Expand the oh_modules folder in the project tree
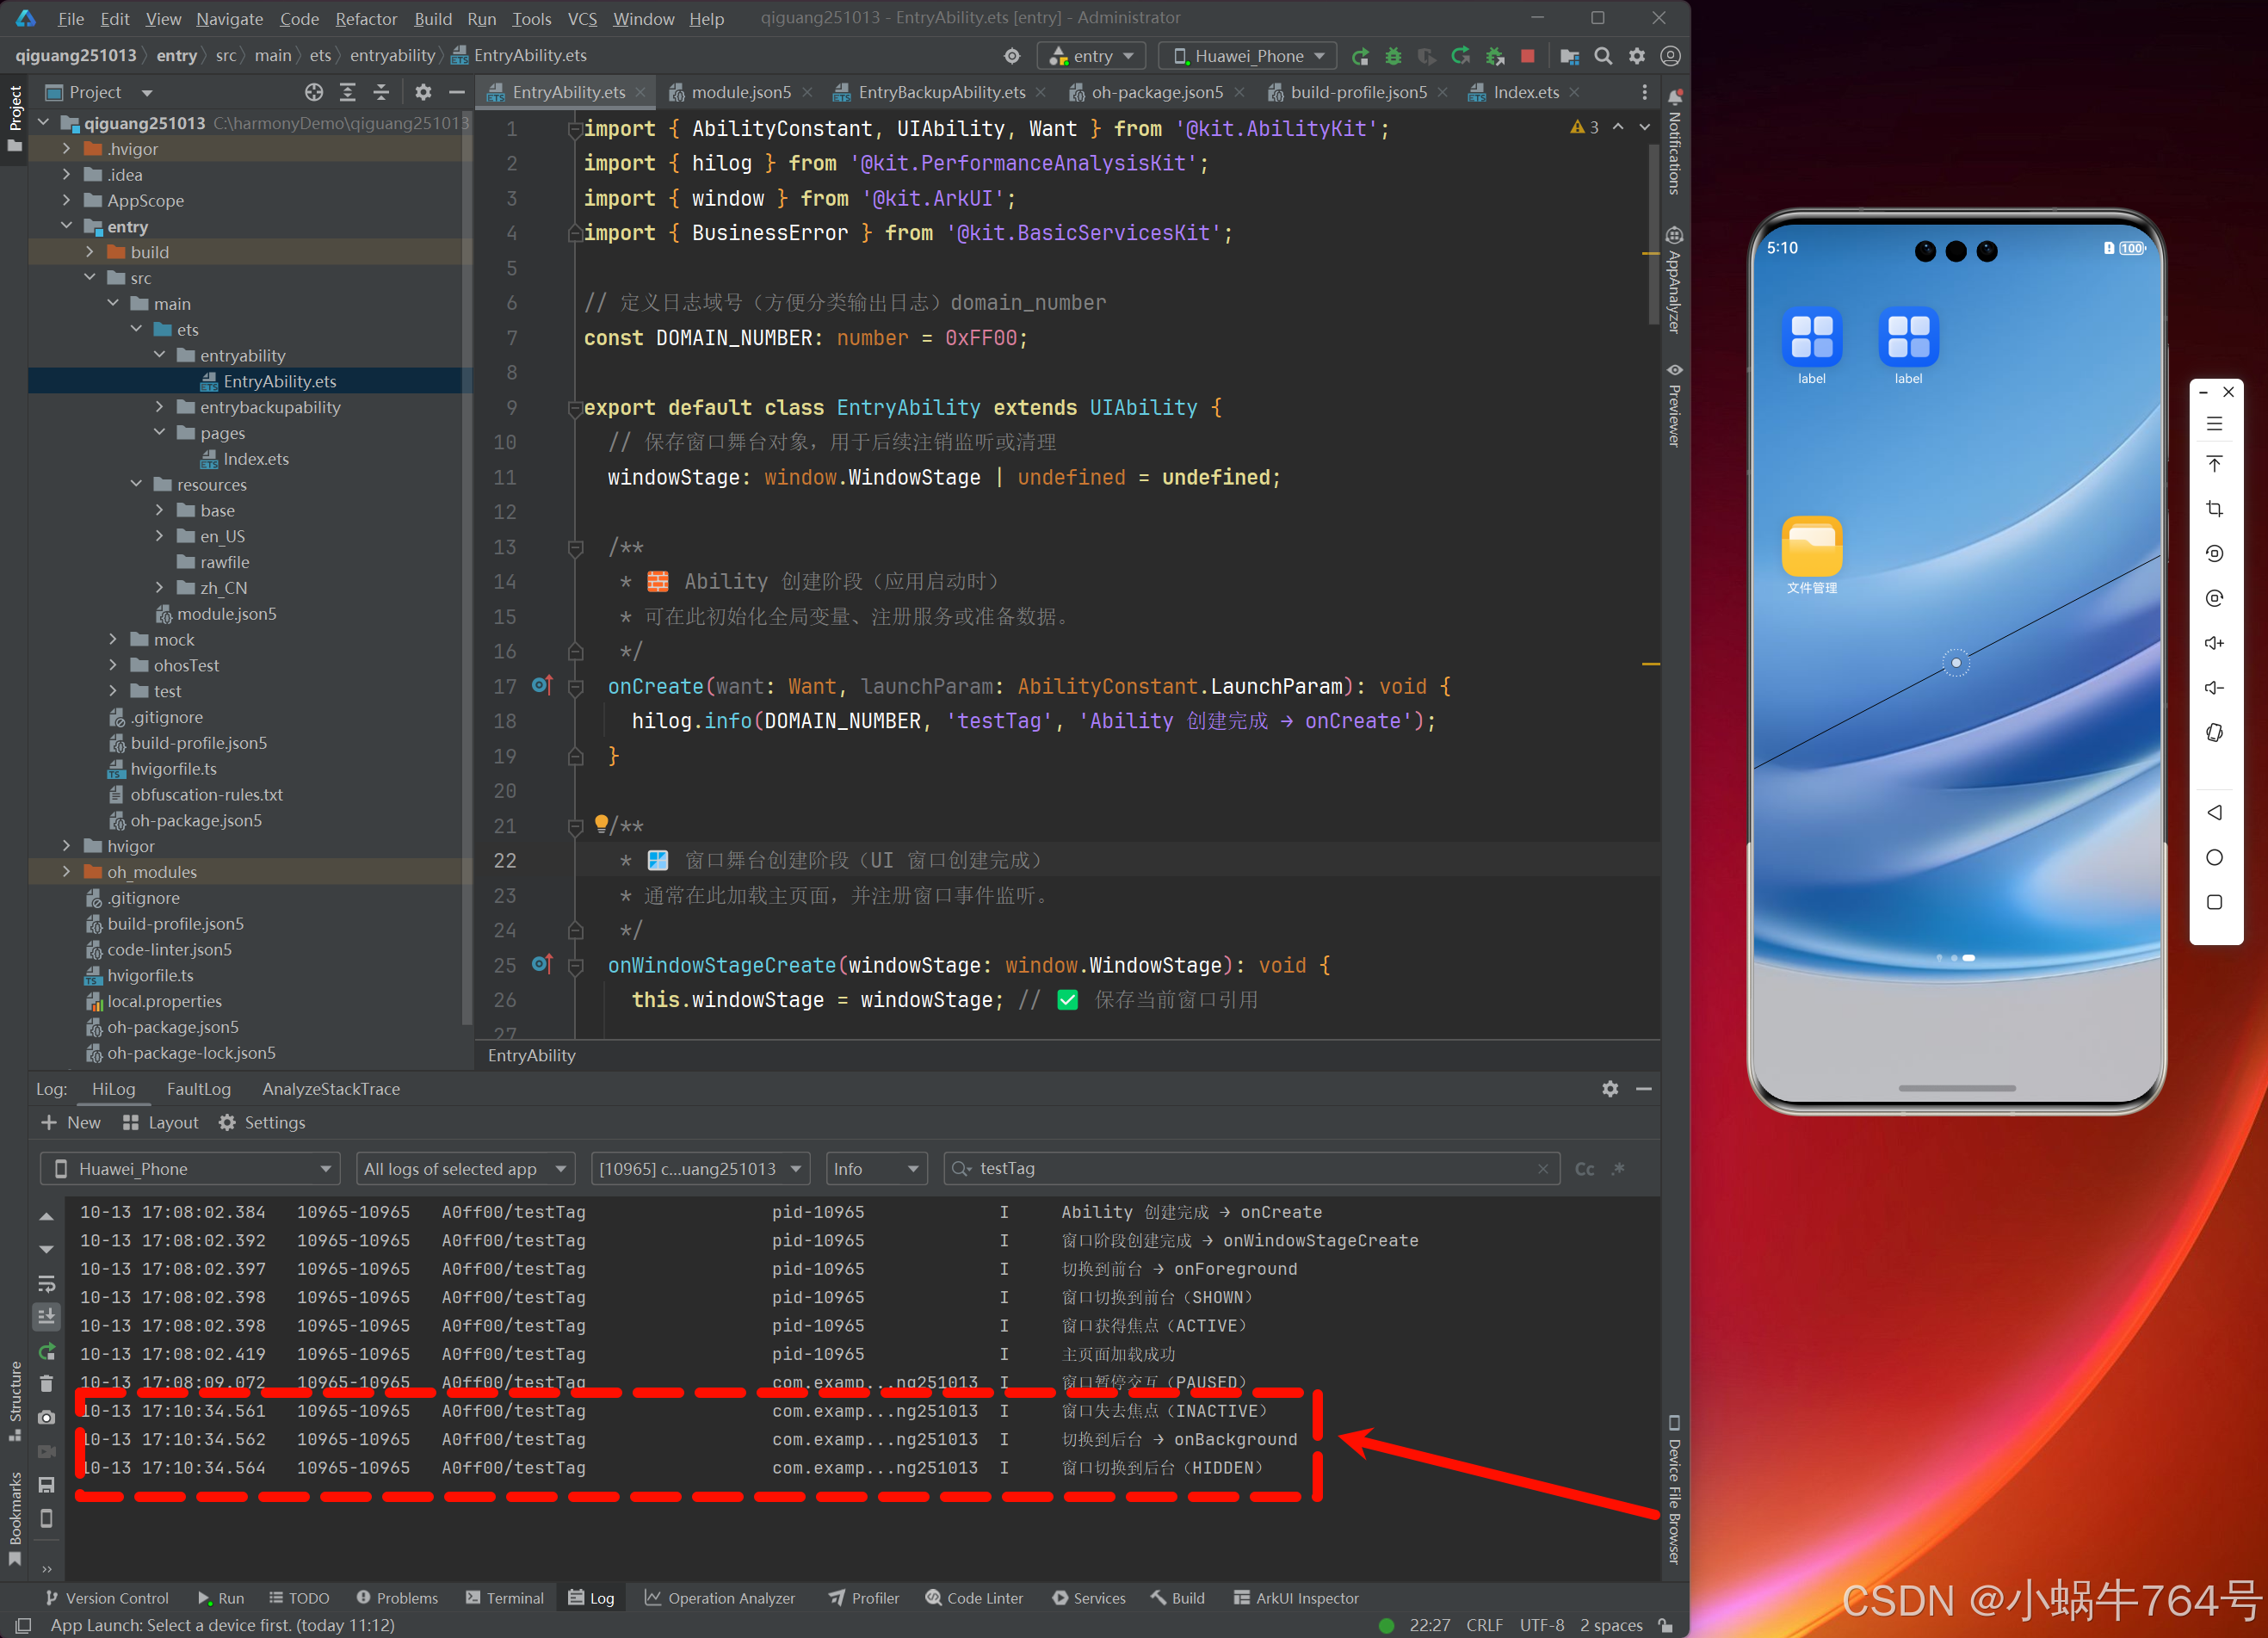This screenshot has width=2268, height=1638. point(67,872)
